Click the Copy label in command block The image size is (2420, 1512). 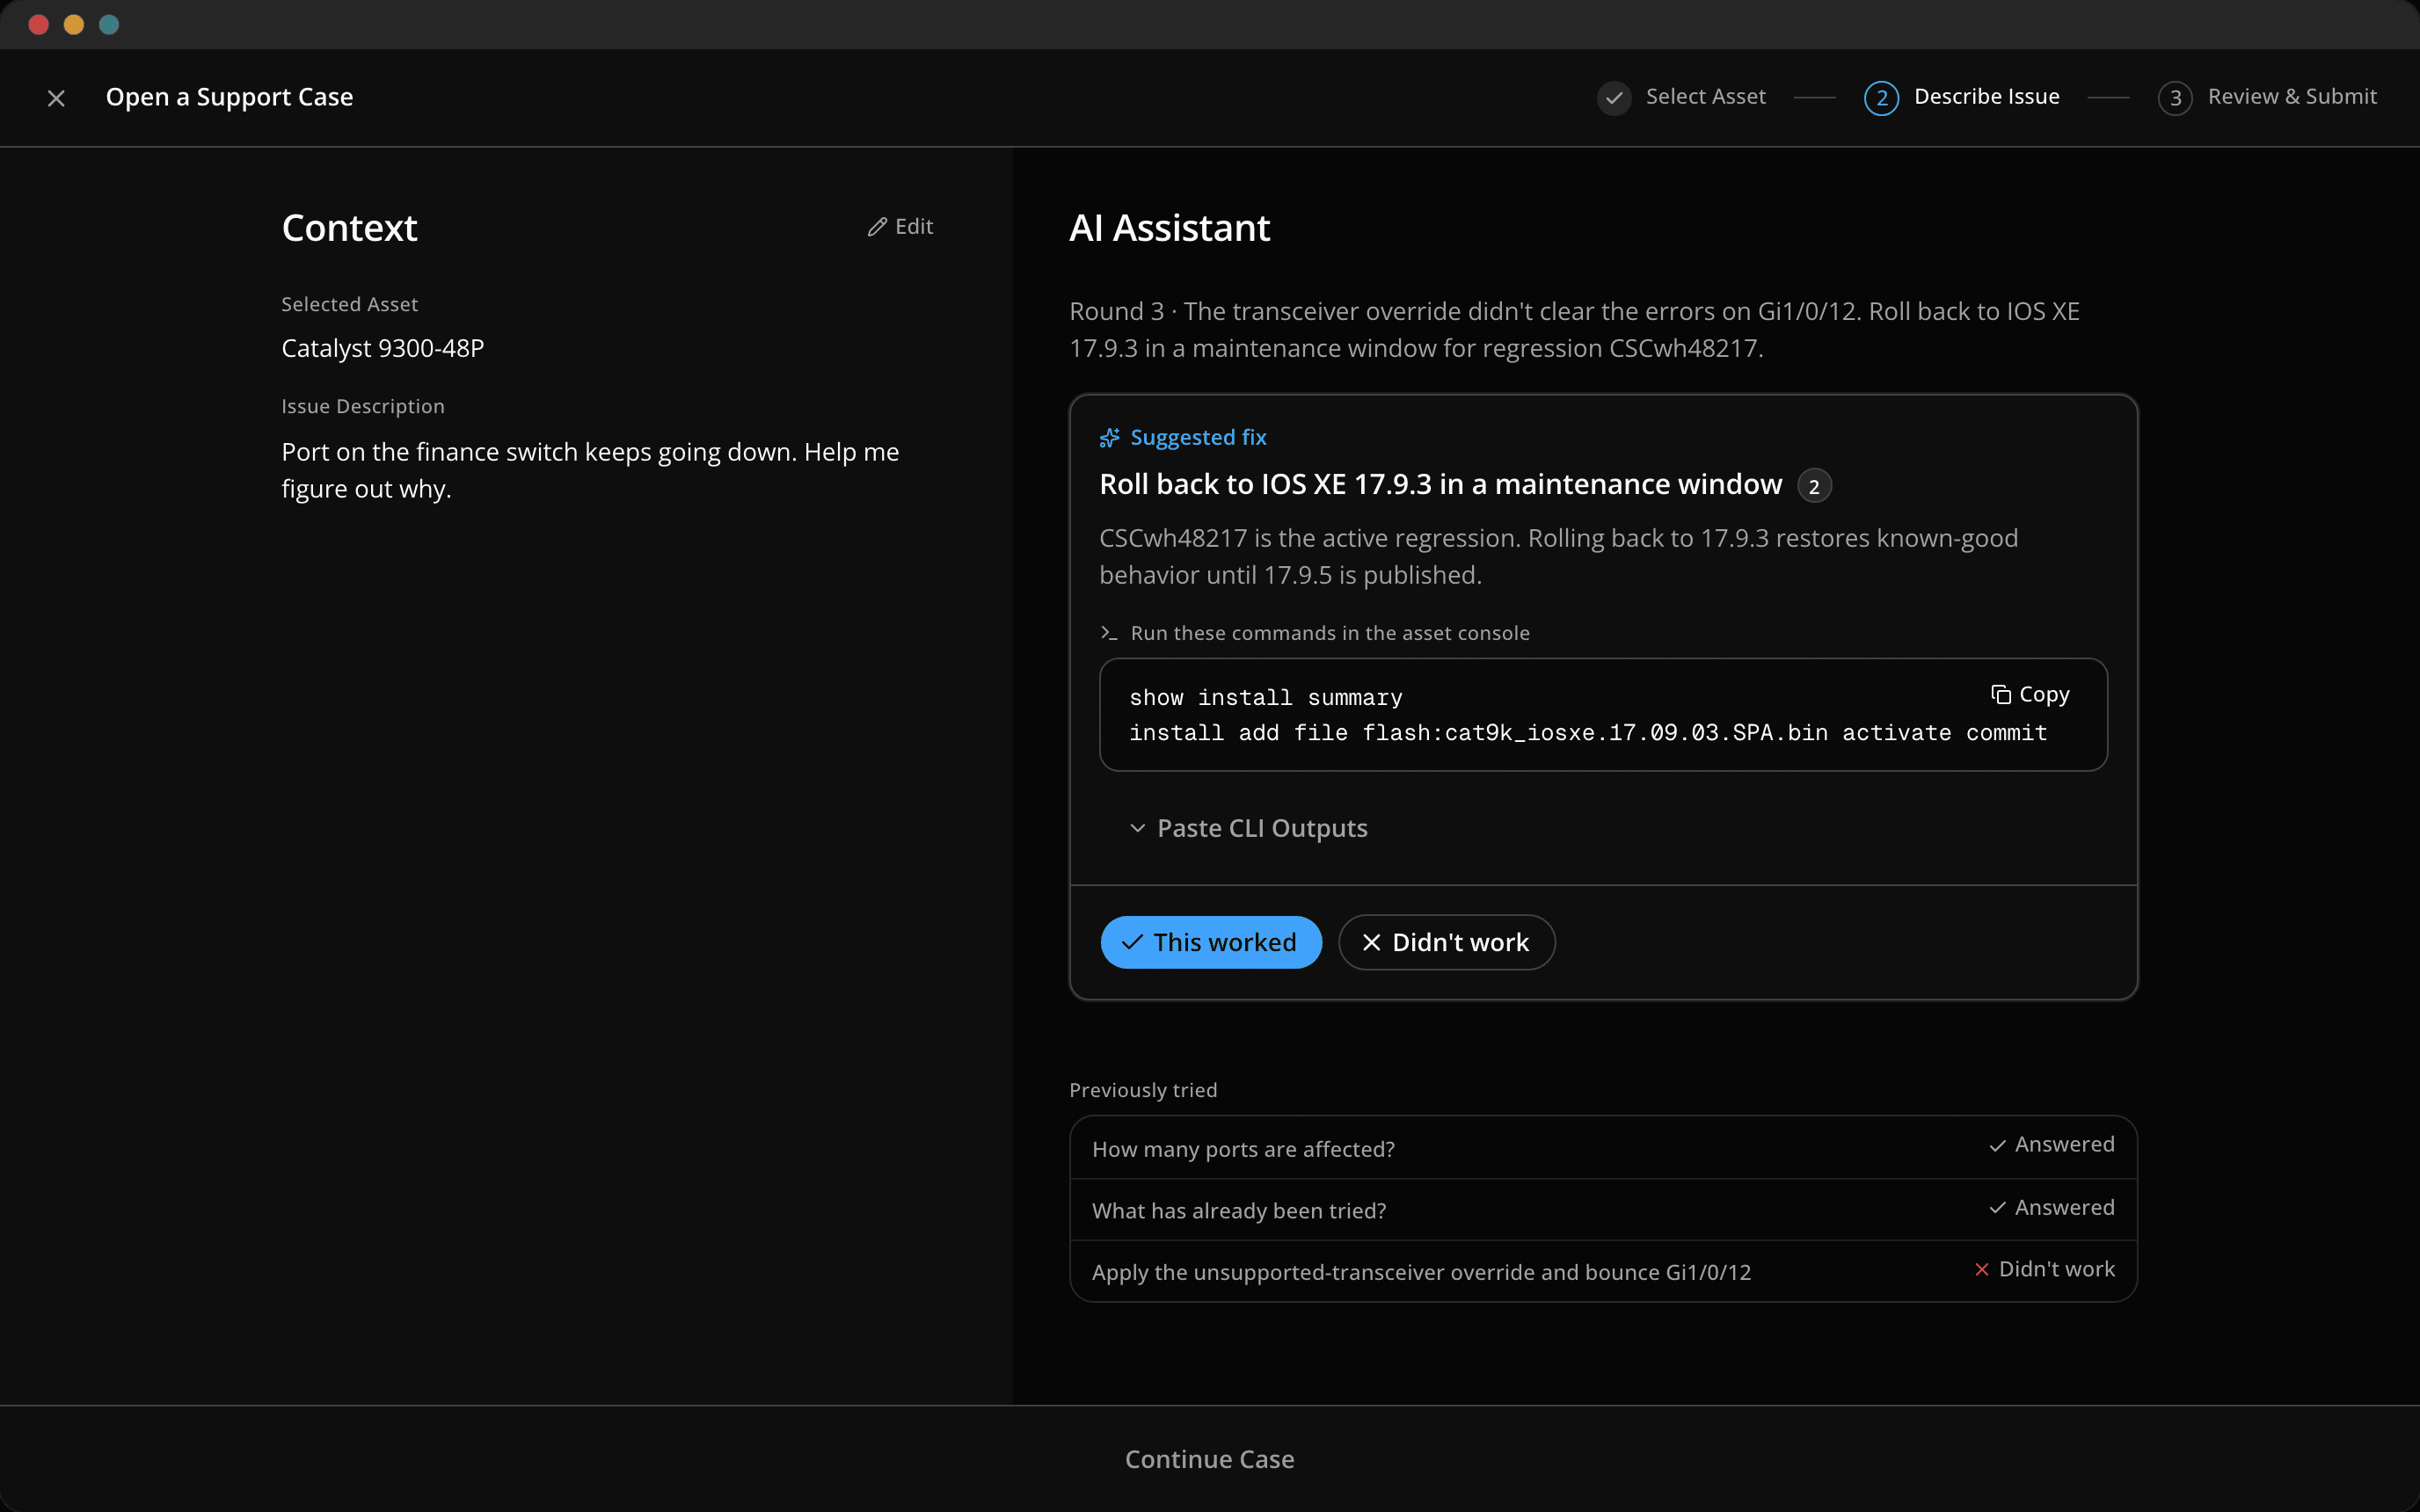[2044, 694]
